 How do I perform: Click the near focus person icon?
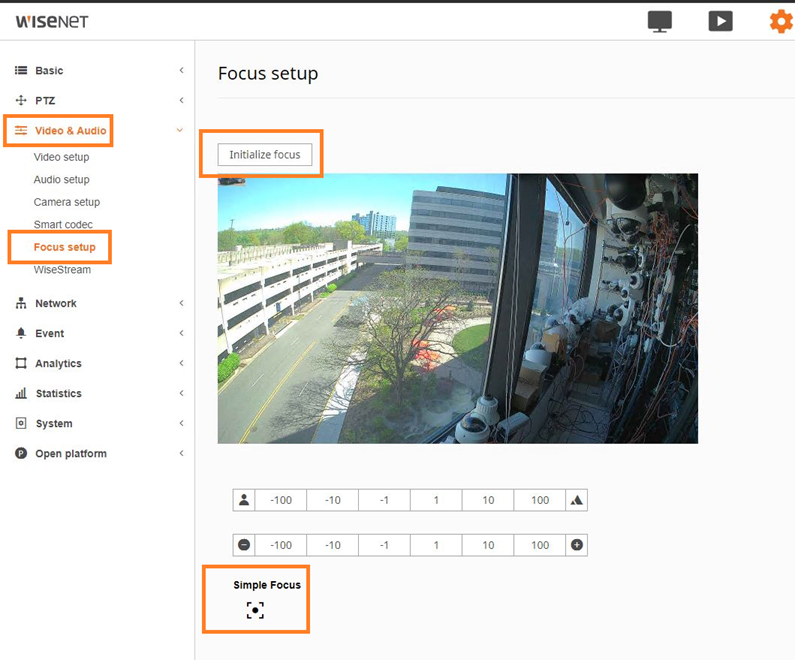(243, 500)
